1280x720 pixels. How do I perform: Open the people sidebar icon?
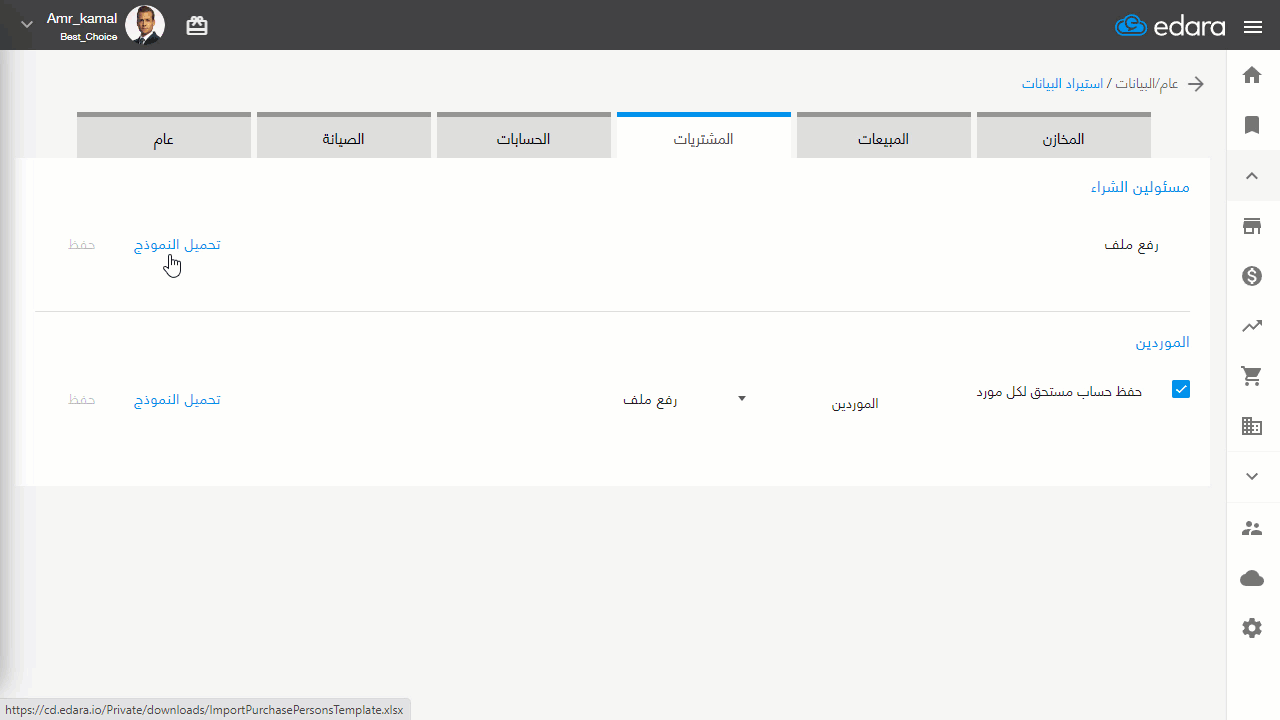point(1252,528)
